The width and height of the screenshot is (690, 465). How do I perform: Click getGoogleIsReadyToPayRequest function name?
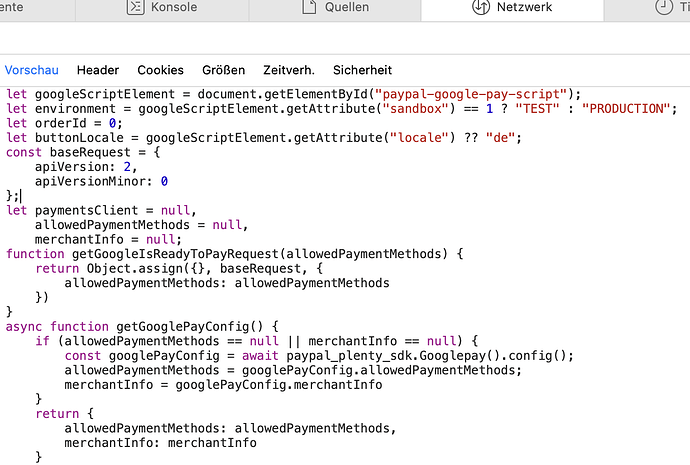175,254
